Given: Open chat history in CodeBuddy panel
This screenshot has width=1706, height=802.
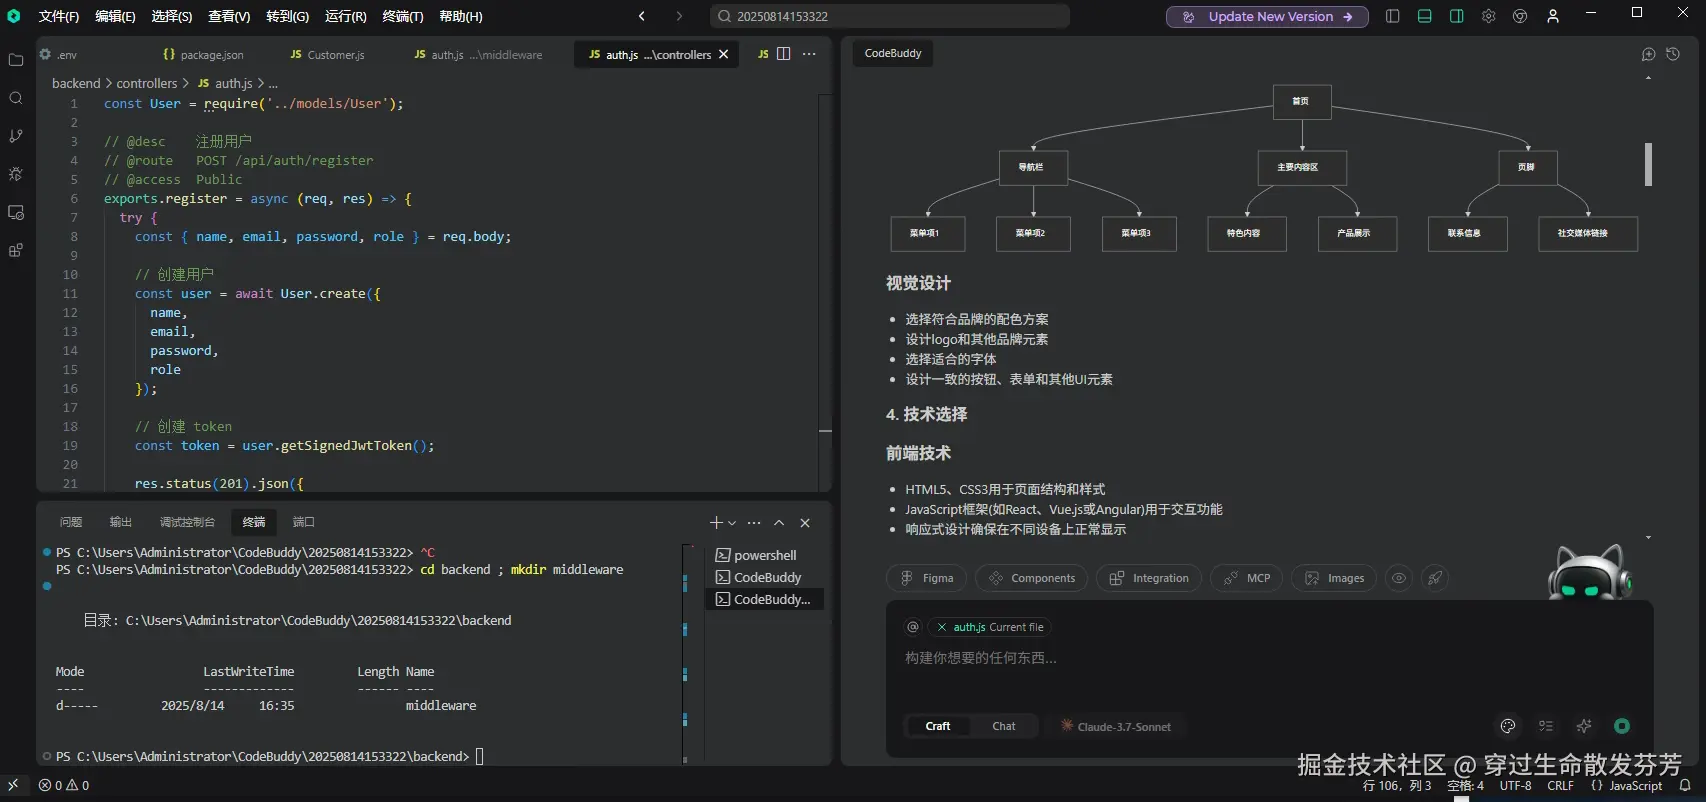Looking at the screenshot, I should tap(1673, 54).
